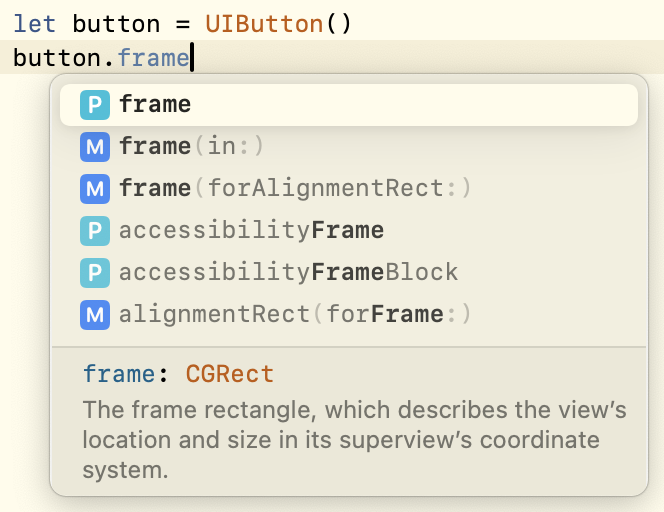This screenshot has width=664, height=512.
Task: Pick frame(forAlignmentRect:) from completions
Action: 349,188
